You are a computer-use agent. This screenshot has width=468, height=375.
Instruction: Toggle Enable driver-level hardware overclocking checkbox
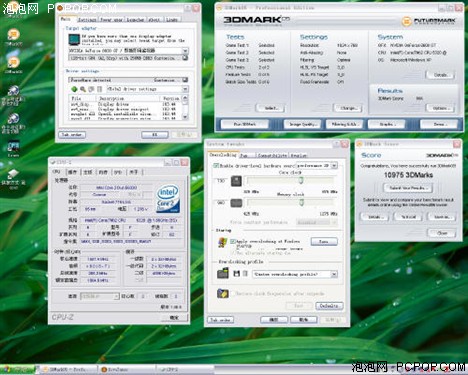click(215, 166)
